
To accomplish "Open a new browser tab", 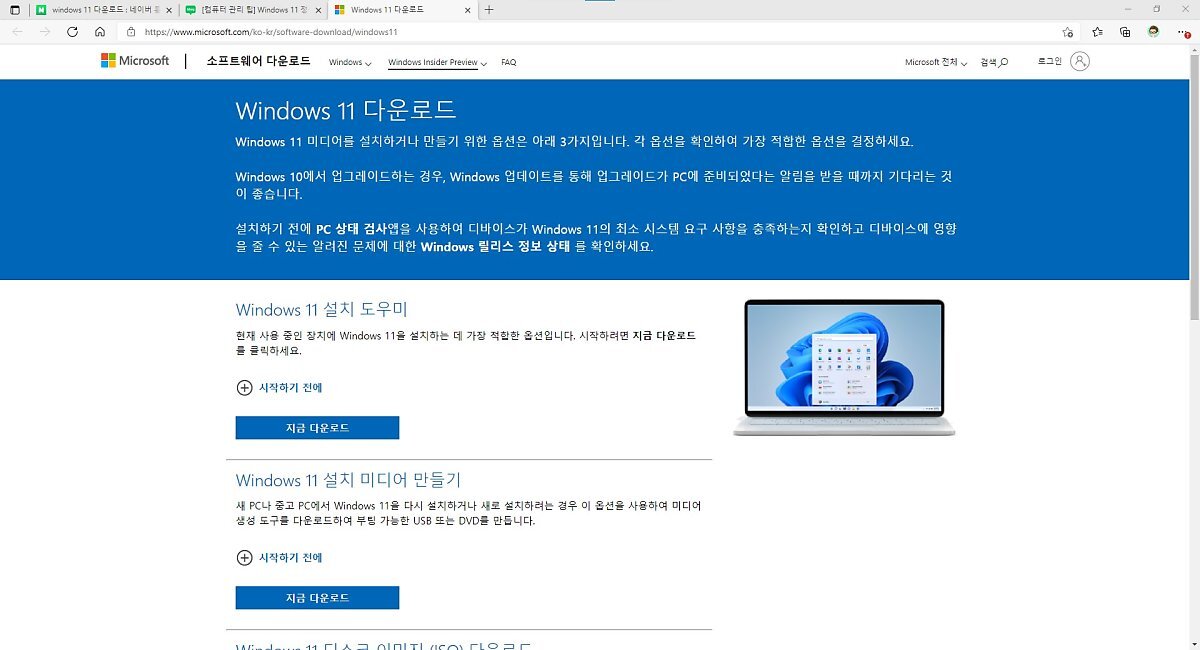I will pos(489,10).
